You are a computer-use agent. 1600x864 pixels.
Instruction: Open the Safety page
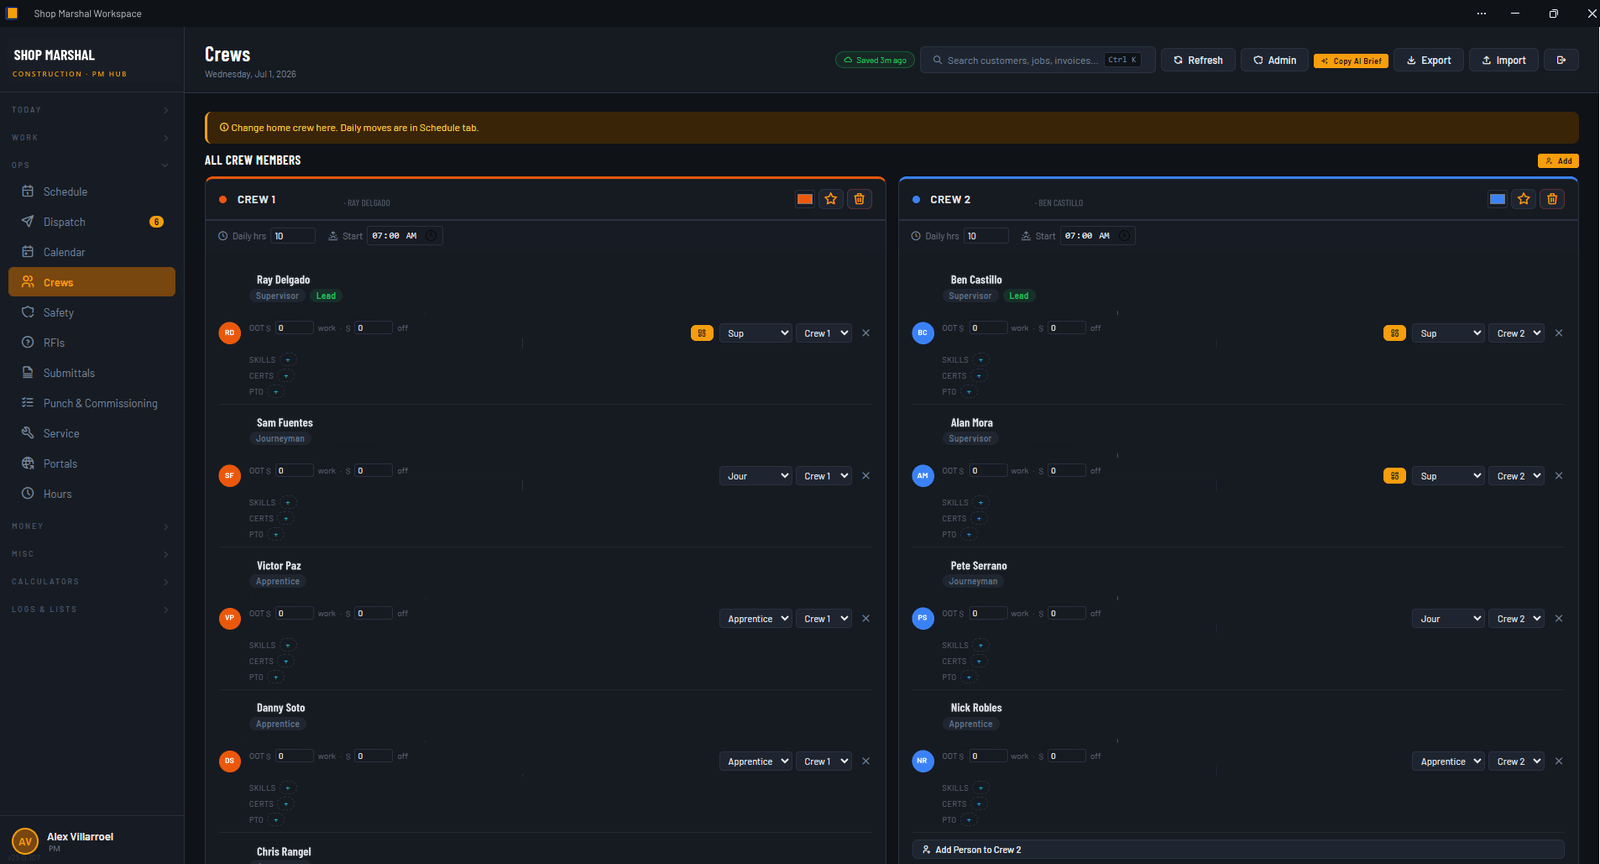pyautogui.click(x=91, y=313)
